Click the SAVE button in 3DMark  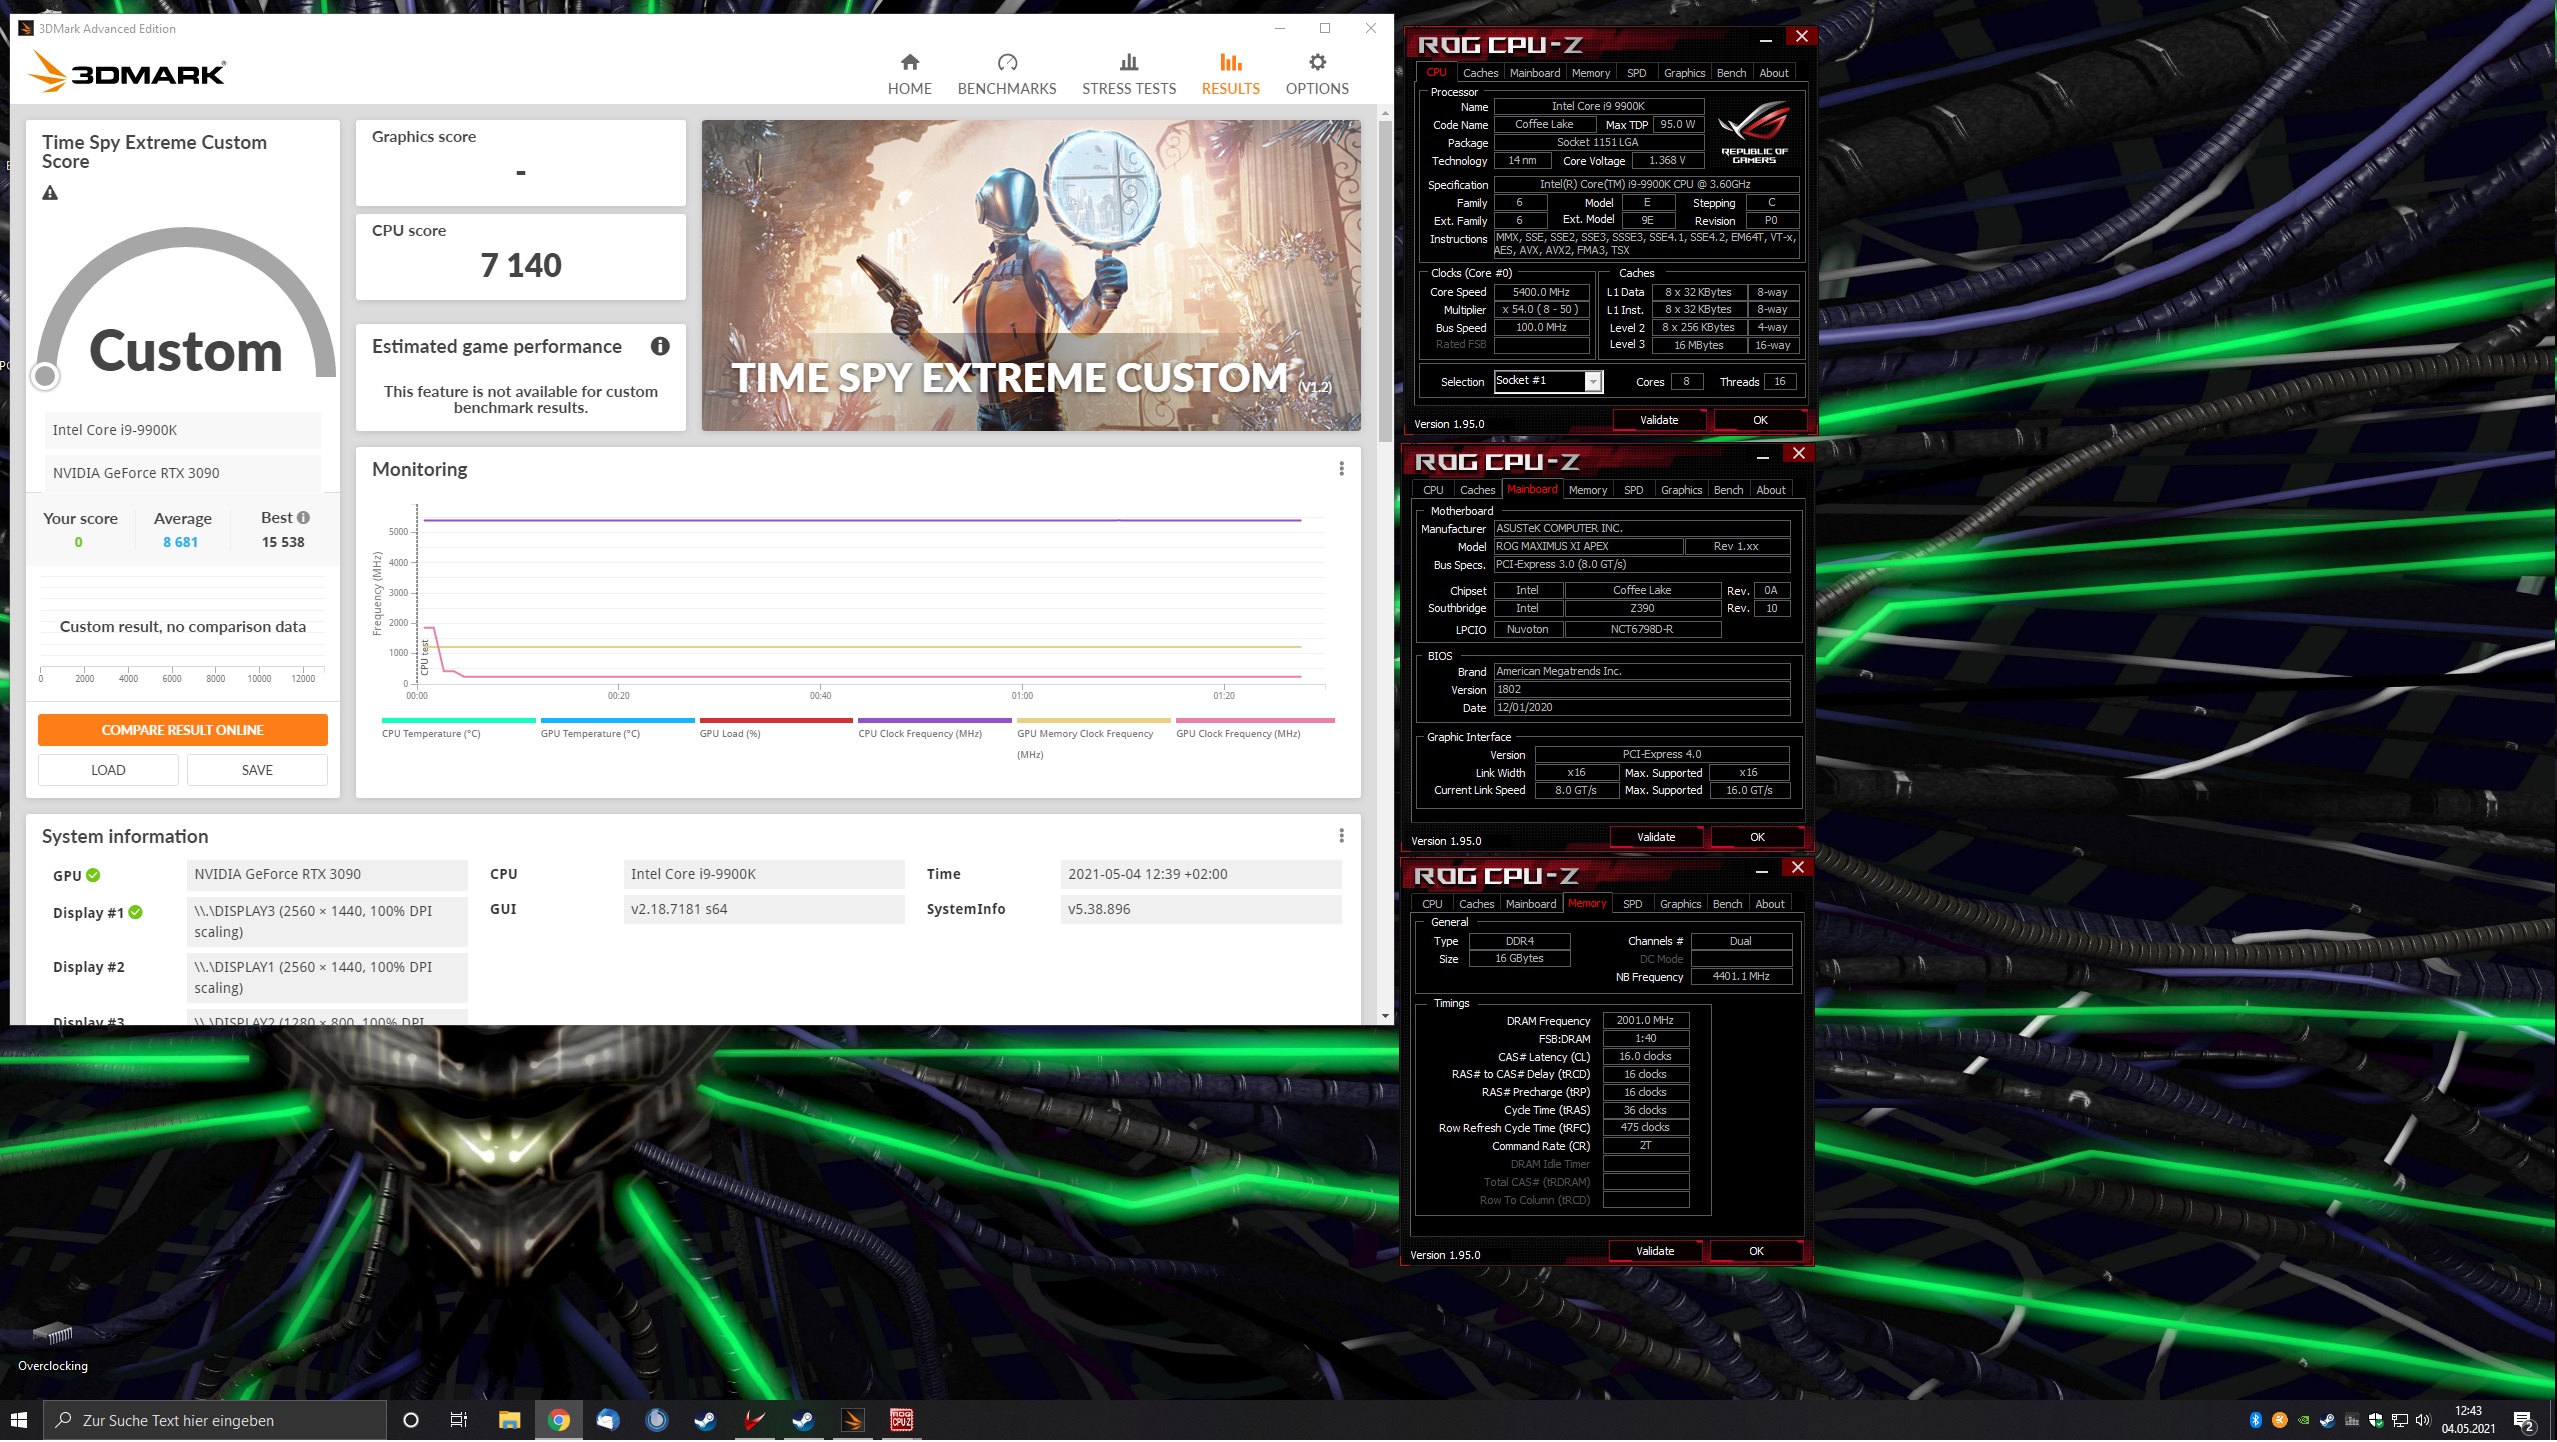(257, 770)
